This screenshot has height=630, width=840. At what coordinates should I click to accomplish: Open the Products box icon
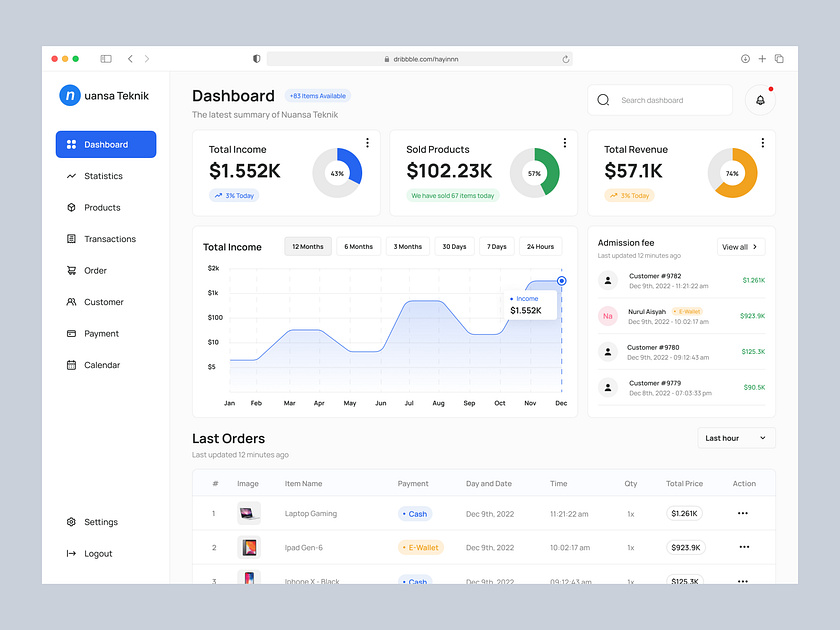[71, 207]
